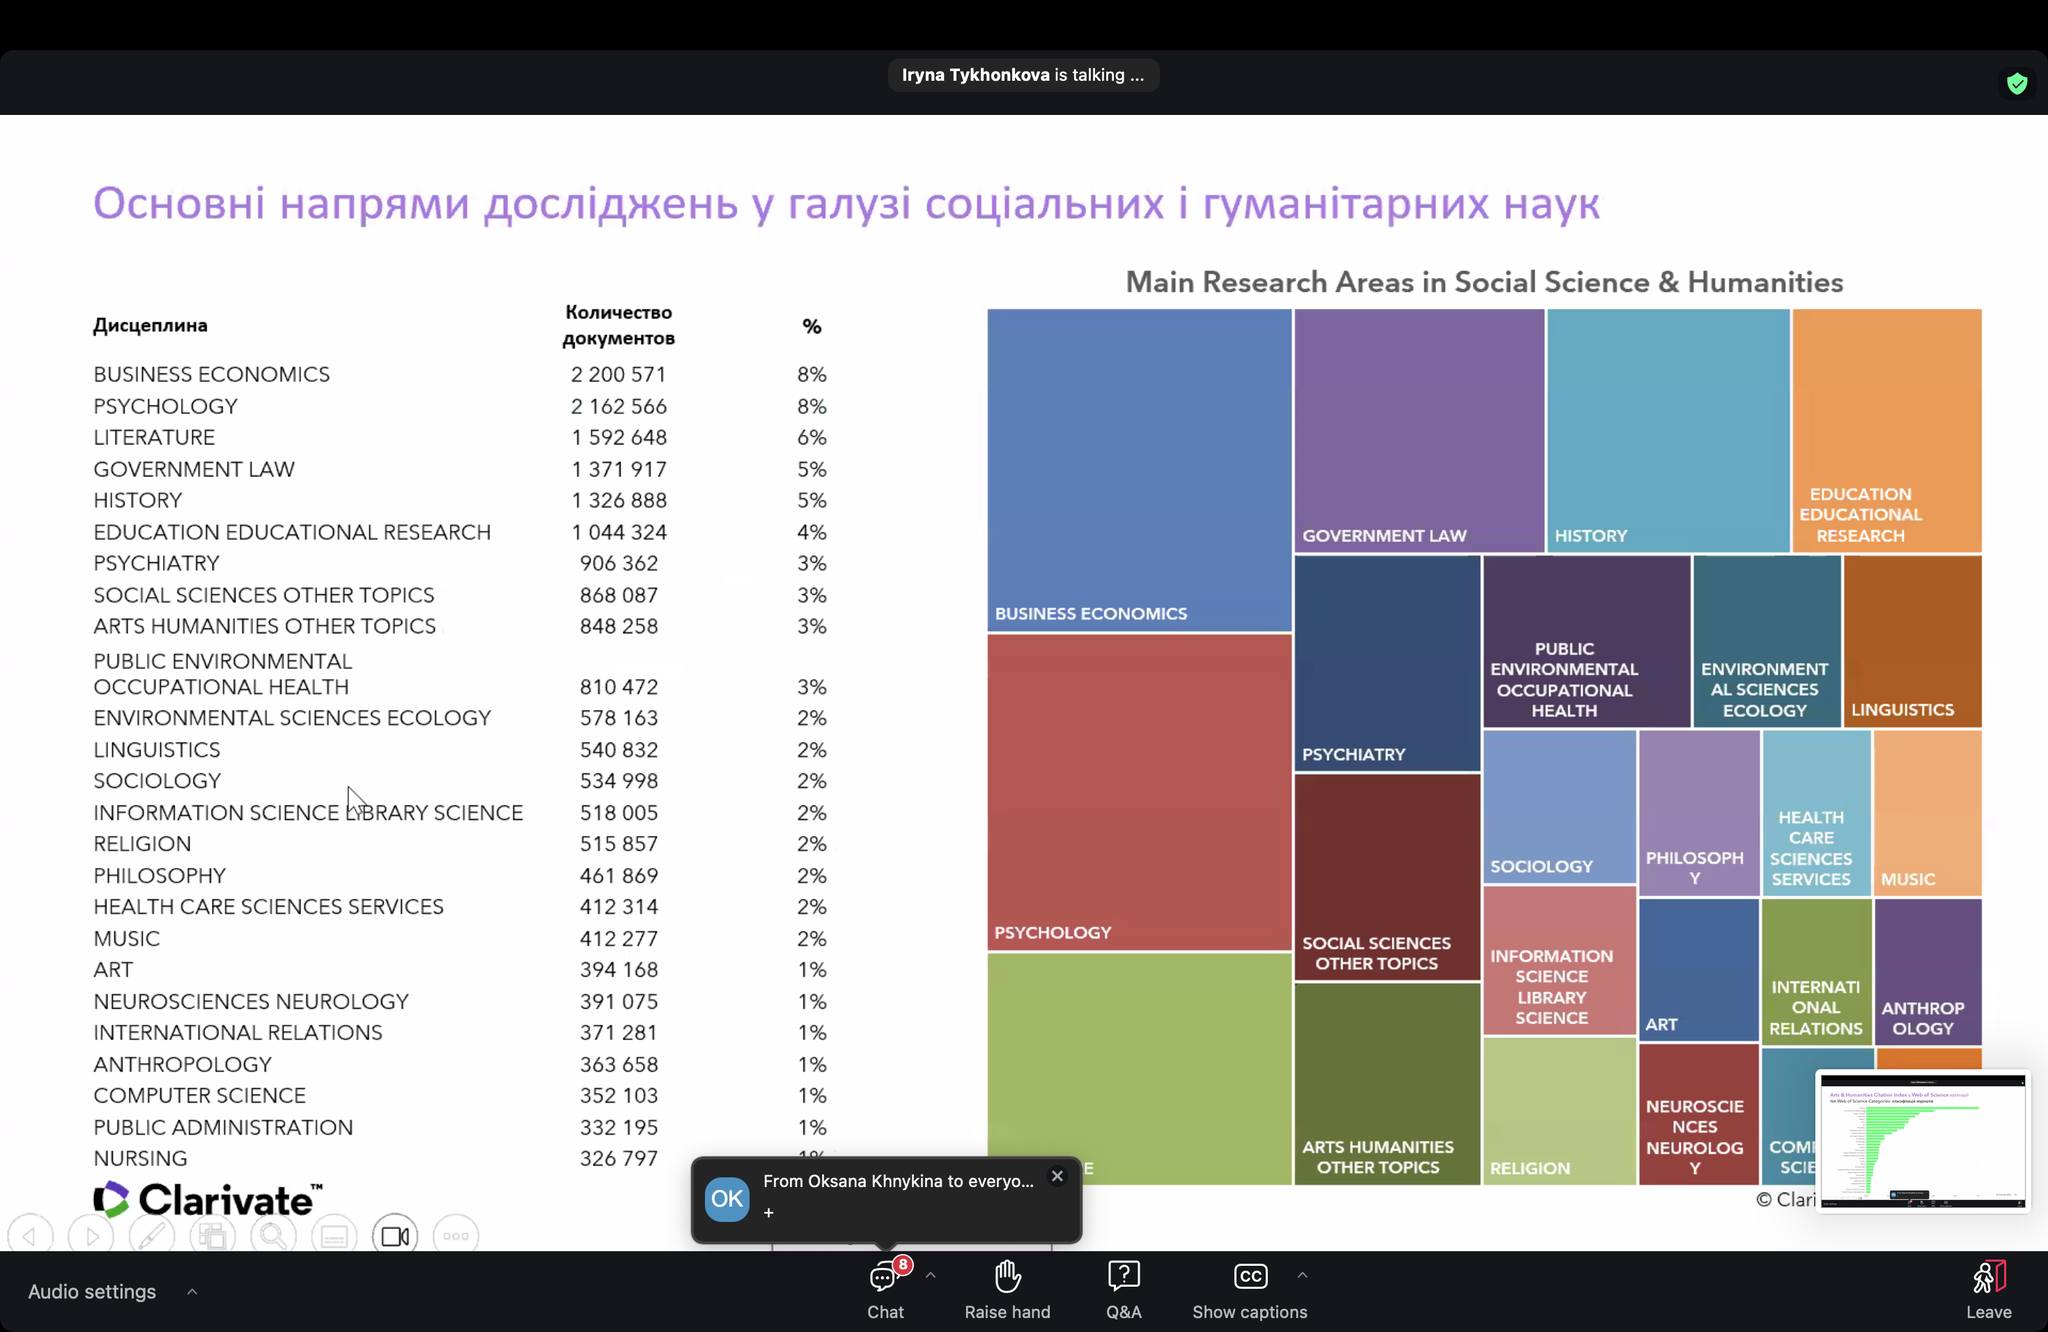
Task: Turn on Show captions
Action: 1249,1290
